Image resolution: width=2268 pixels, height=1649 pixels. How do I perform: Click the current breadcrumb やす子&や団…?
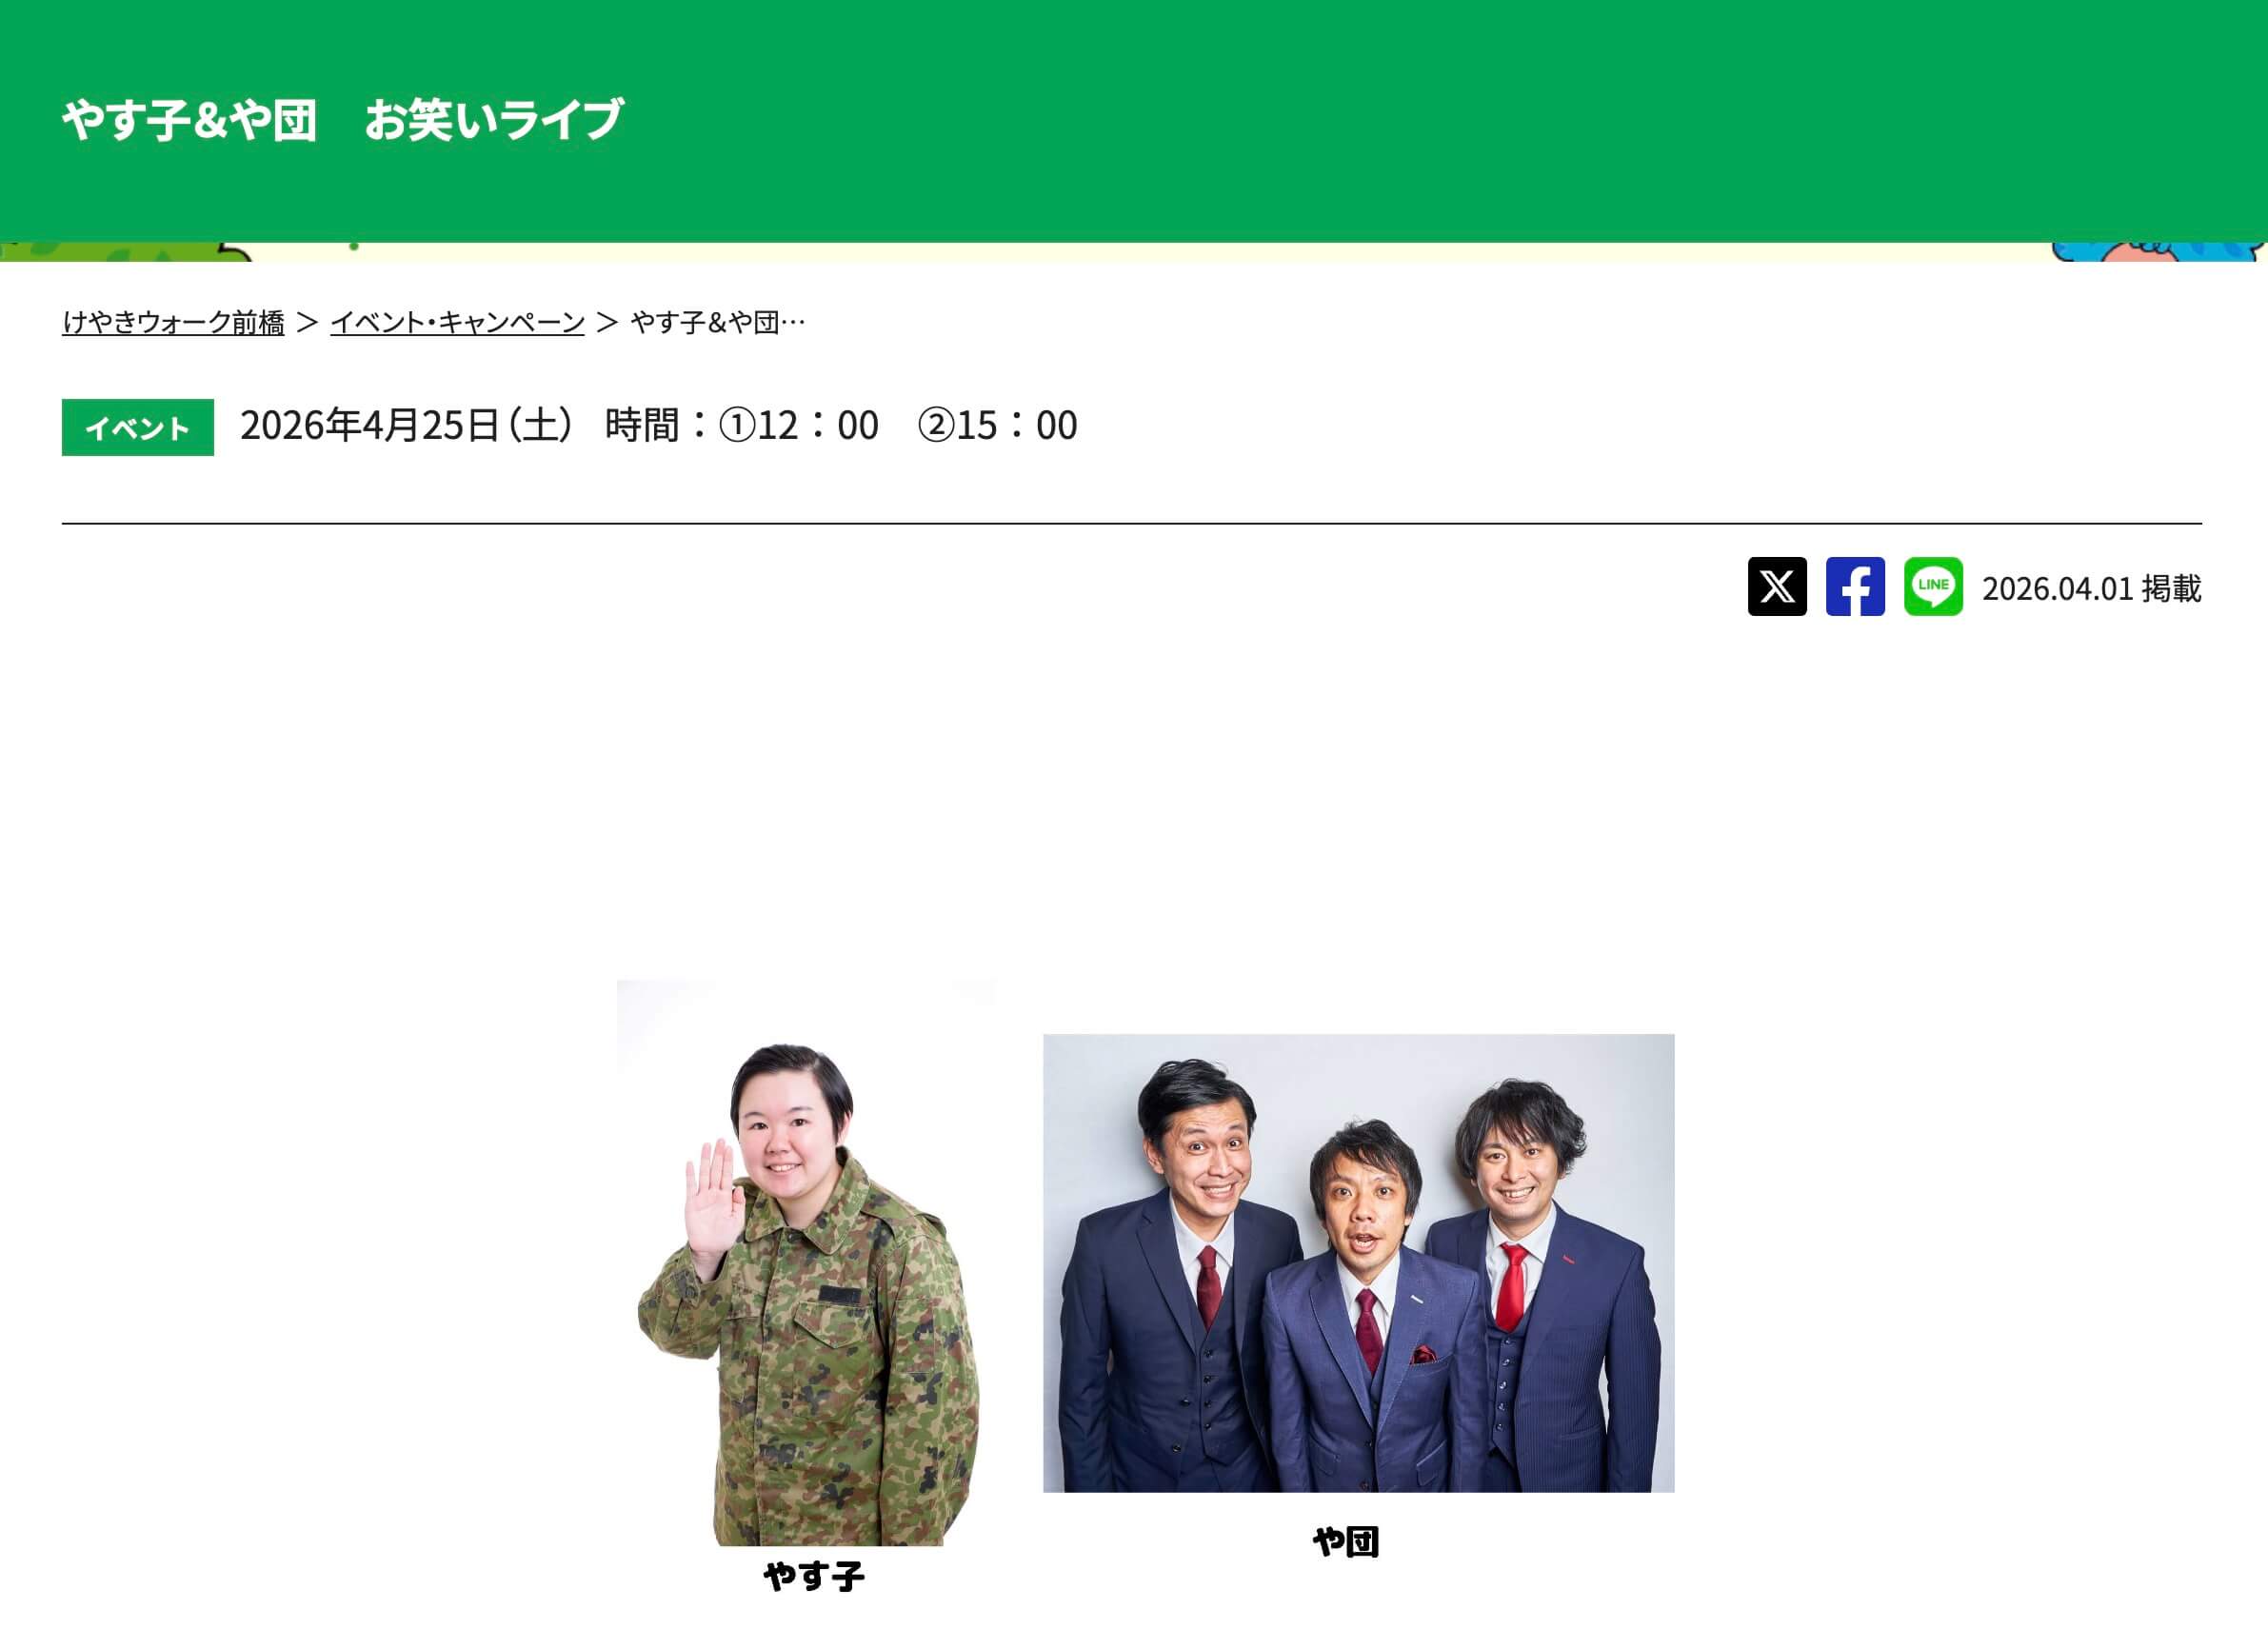pyautogui.click(x=718, y=322)
